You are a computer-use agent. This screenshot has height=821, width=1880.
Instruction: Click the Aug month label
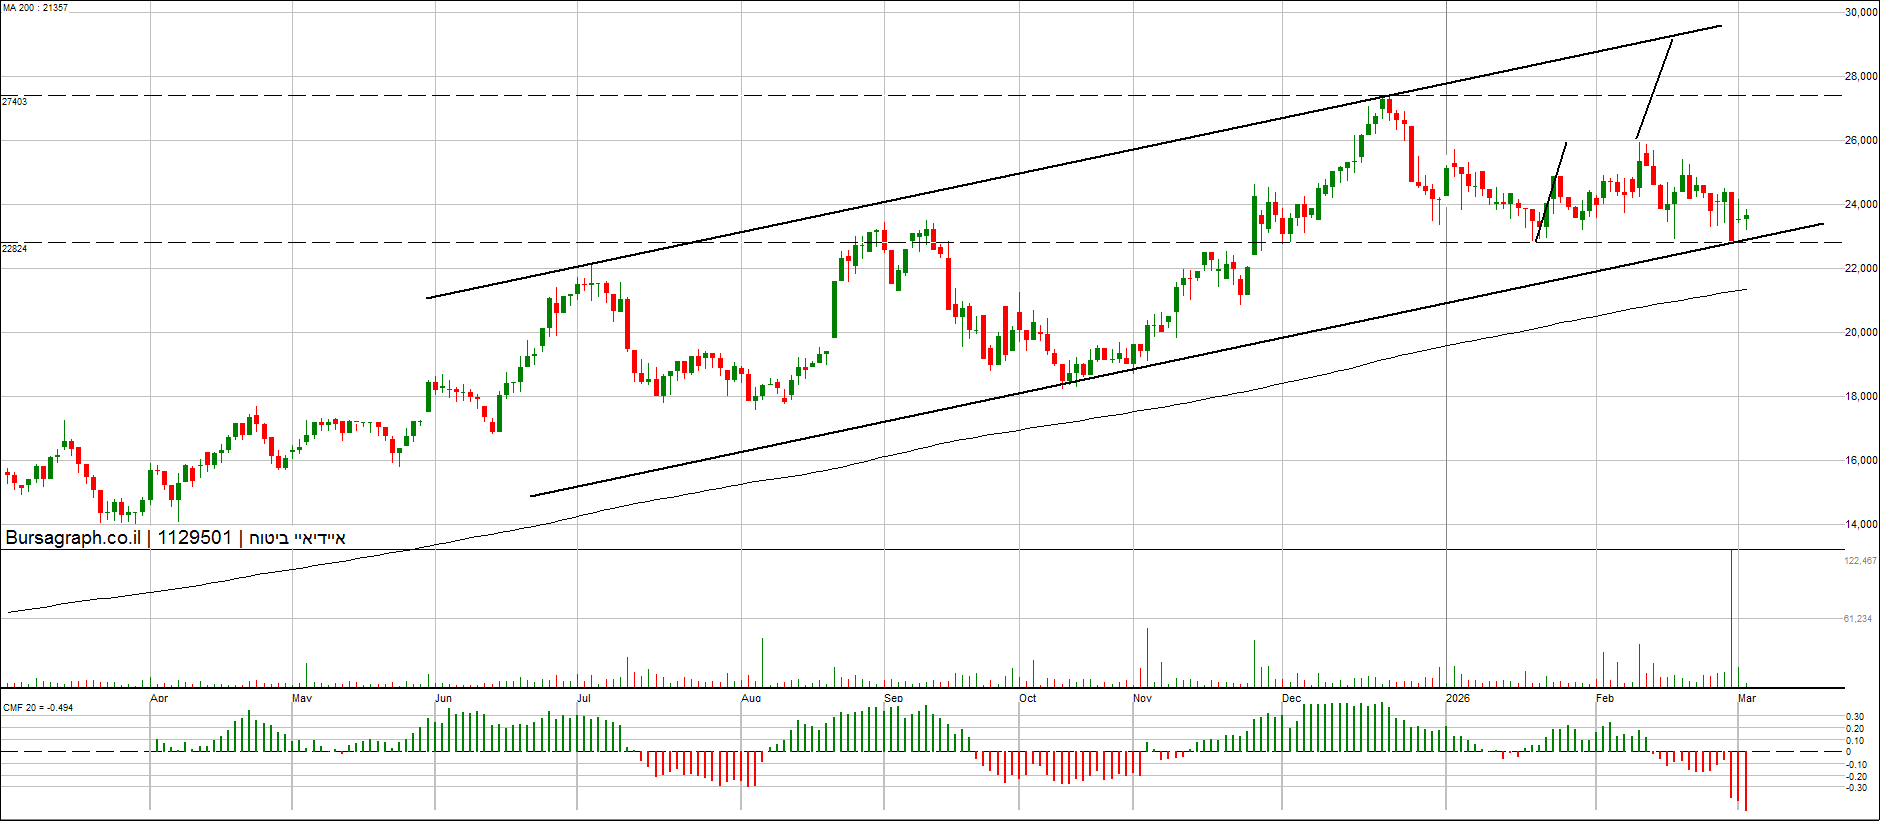pos(751,698)
